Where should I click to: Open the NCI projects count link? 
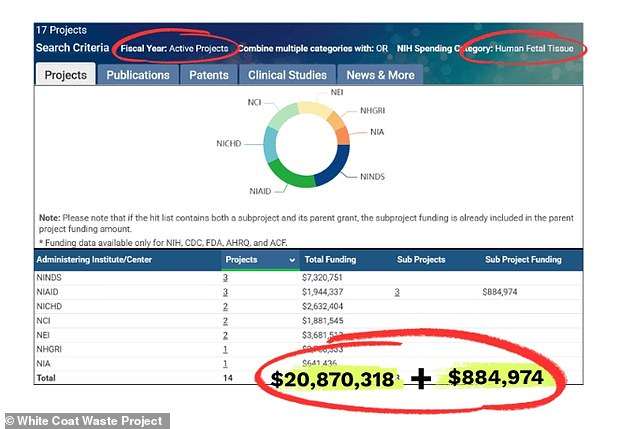tap(225, 321)
